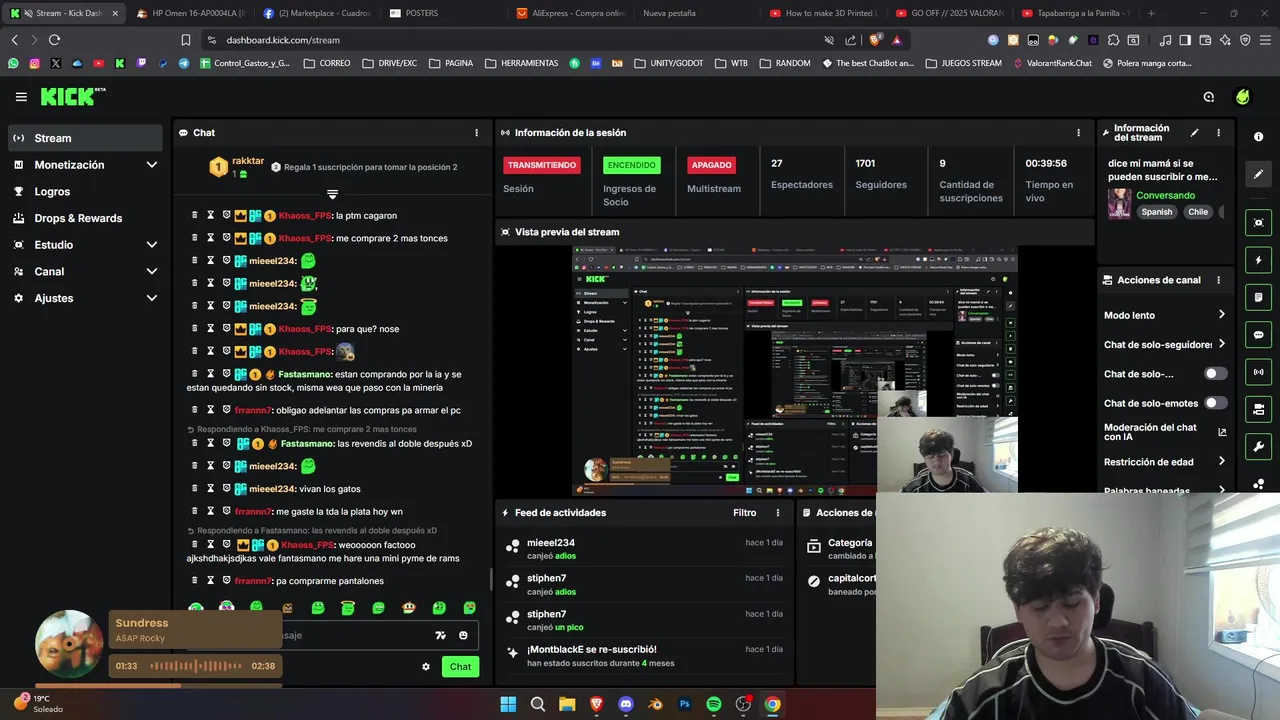Open Restricción de edad options chevron
The image size is (1280, 720).
1222,462
